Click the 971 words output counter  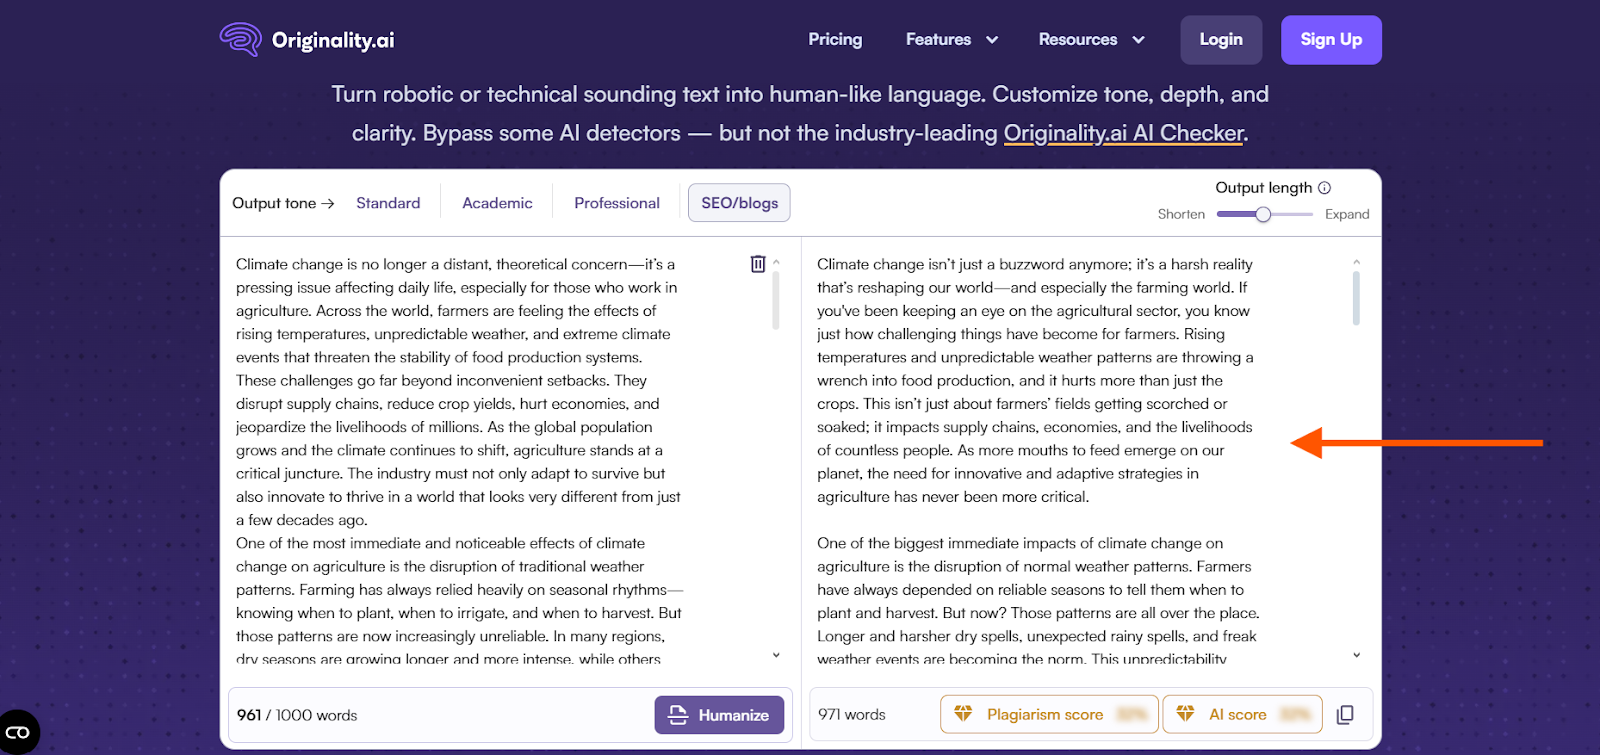(x=852, y=714)
